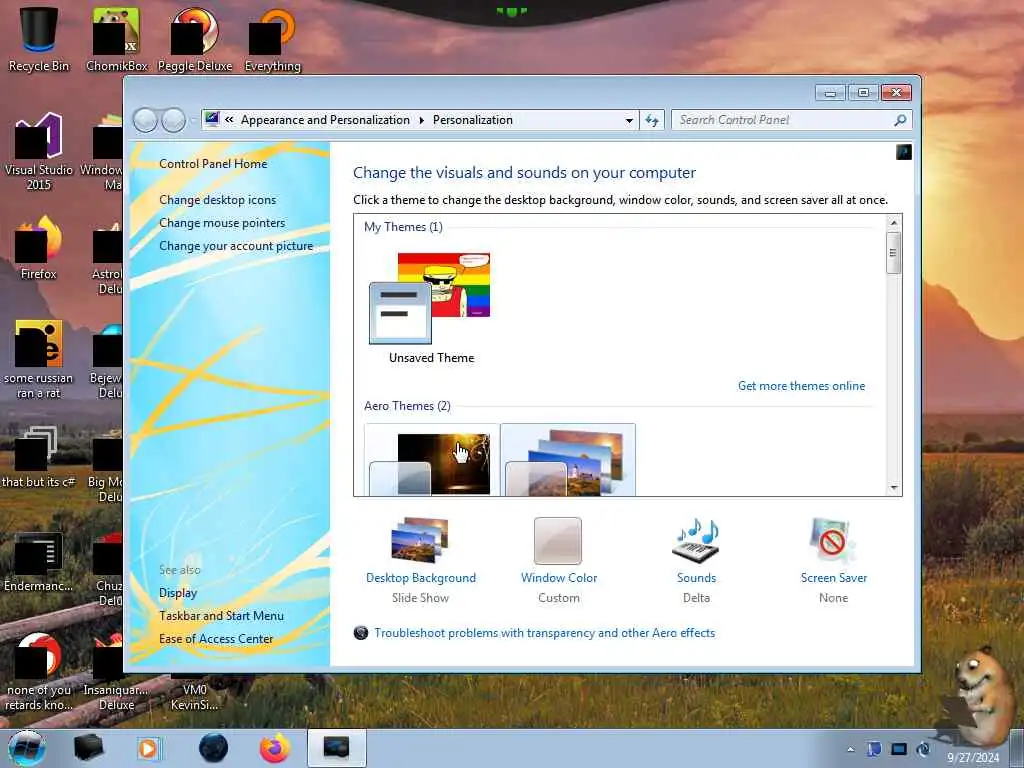Open the Screen Saver icon
Image resolution: width=1024 pixels, height=768 pixels.
coord(833,541)
